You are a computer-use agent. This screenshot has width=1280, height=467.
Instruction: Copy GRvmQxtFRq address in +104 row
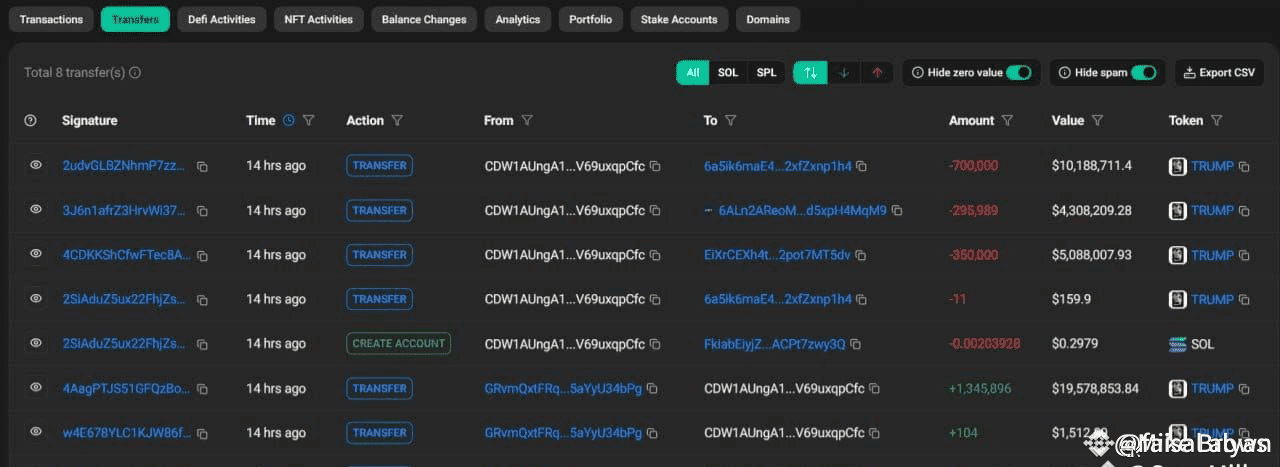point(652,434)
